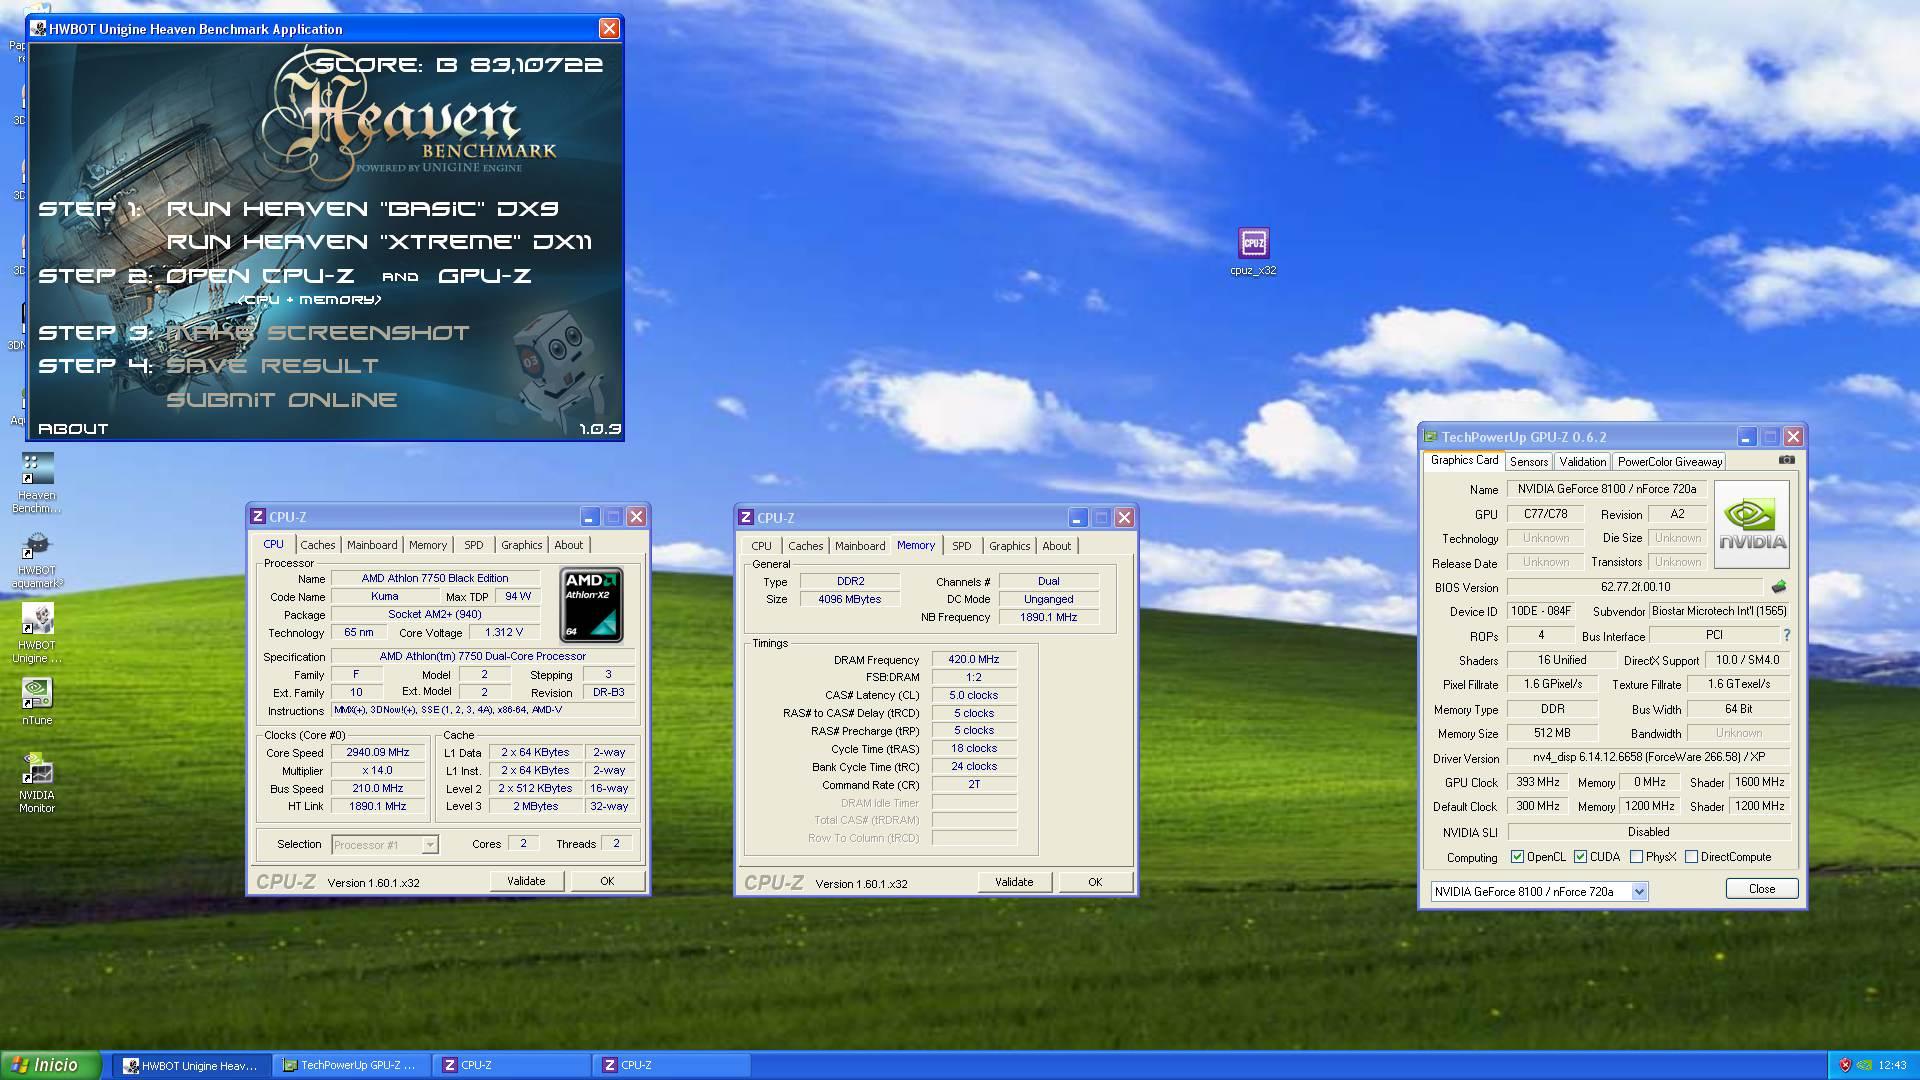Click the Driver Version field in GPU-Z

[x=1649, y=757]
